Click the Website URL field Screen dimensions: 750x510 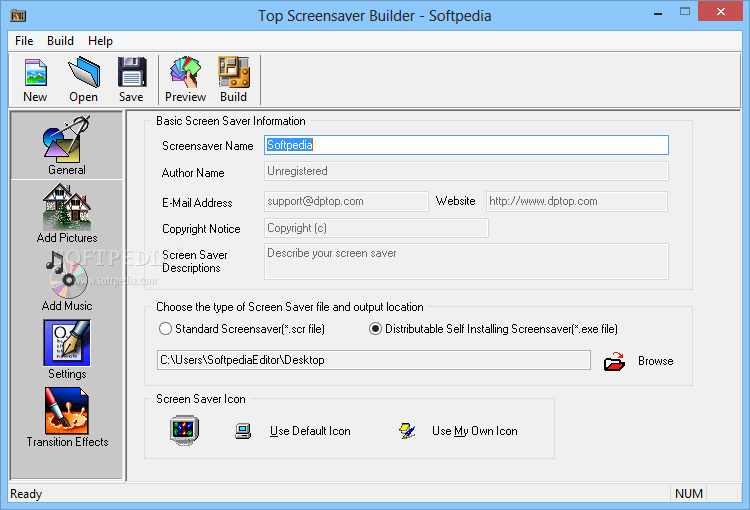pyautogui.click(x=577, y=201)
